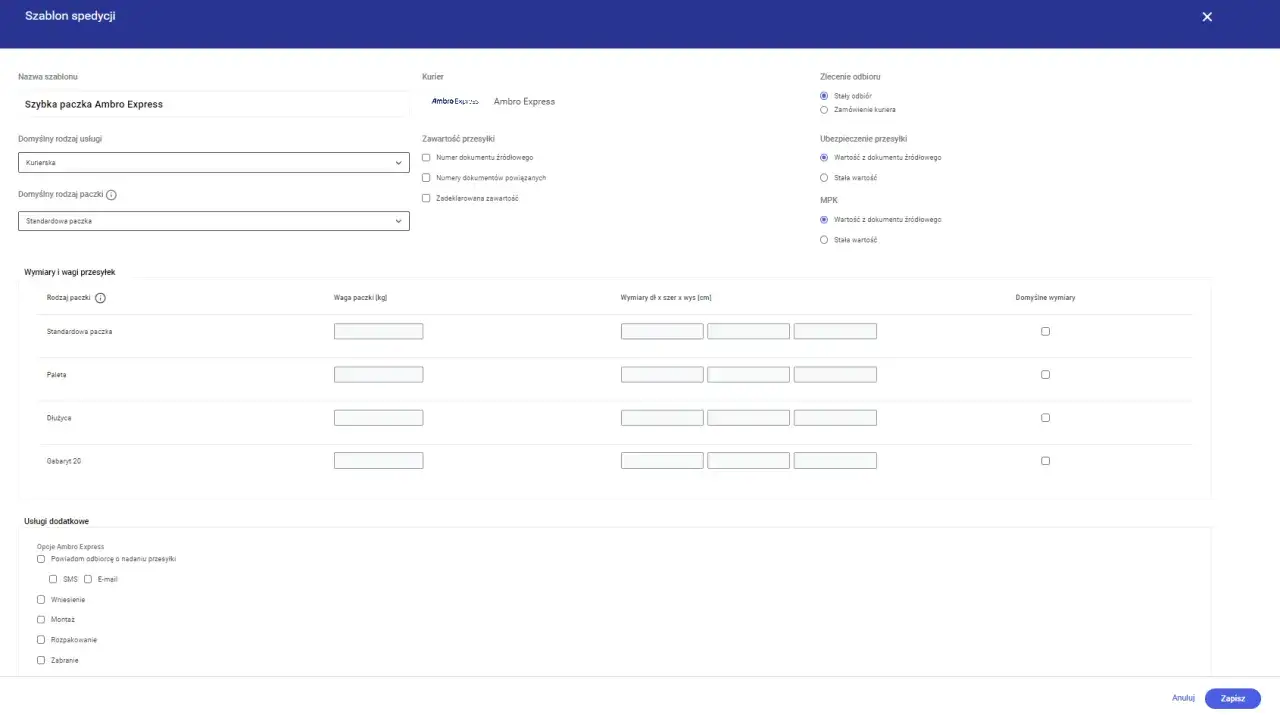Check the Montaż service
The height and width of the screenshot is (715, 1280).
tap(41, 620)
